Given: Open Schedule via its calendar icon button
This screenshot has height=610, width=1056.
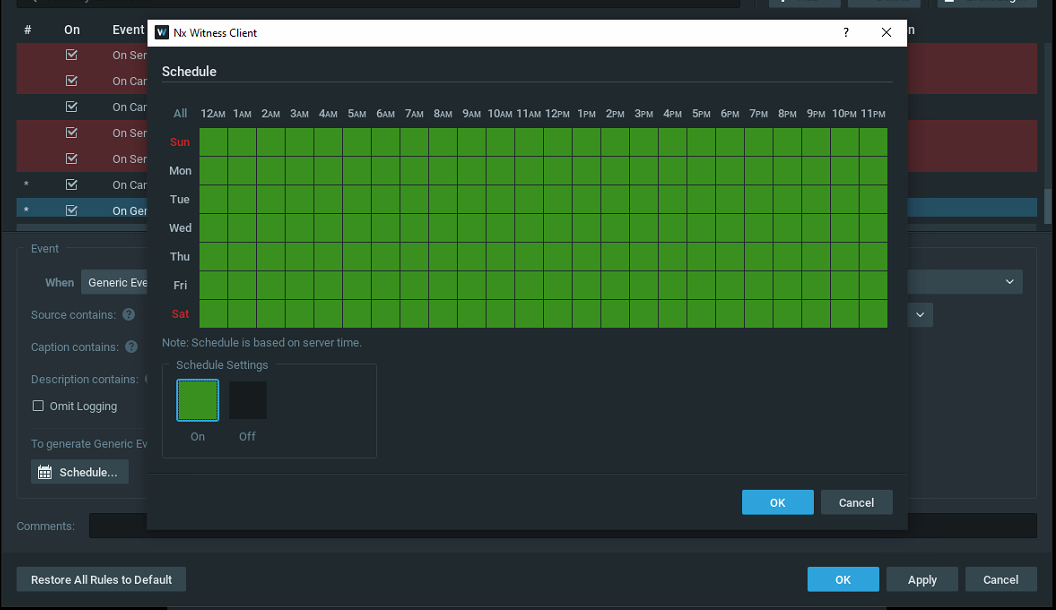Looking at the screenshot, I should point(80,472).
